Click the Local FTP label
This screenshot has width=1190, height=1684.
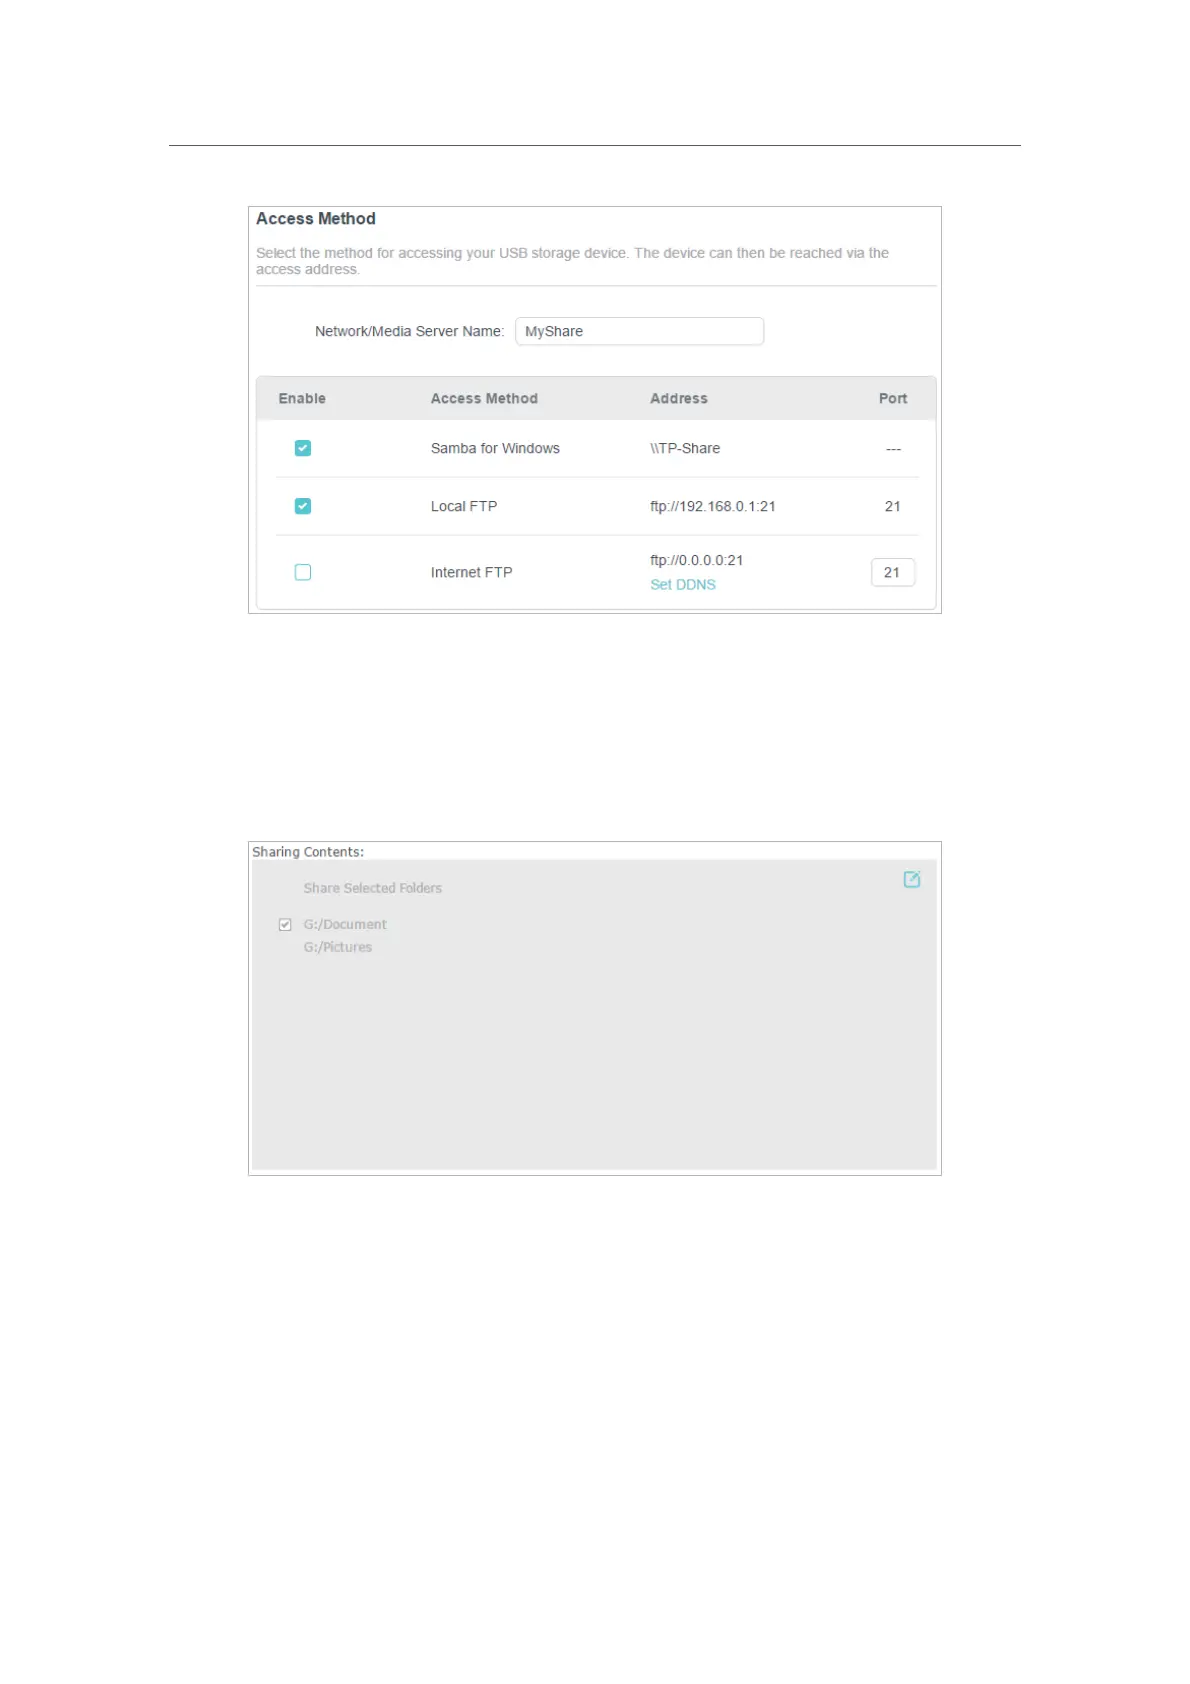click(464, 506)
